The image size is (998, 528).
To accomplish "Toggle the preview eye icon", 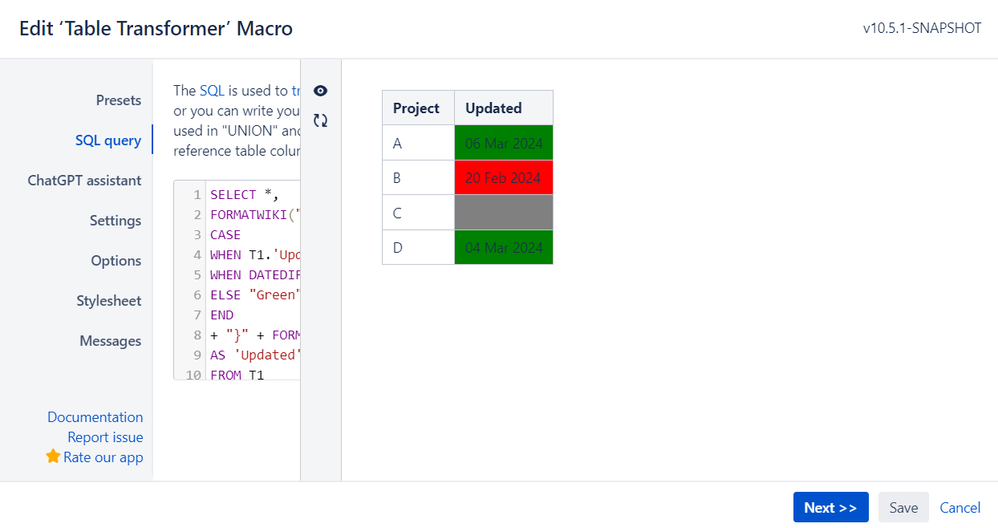I will (320, 91).
